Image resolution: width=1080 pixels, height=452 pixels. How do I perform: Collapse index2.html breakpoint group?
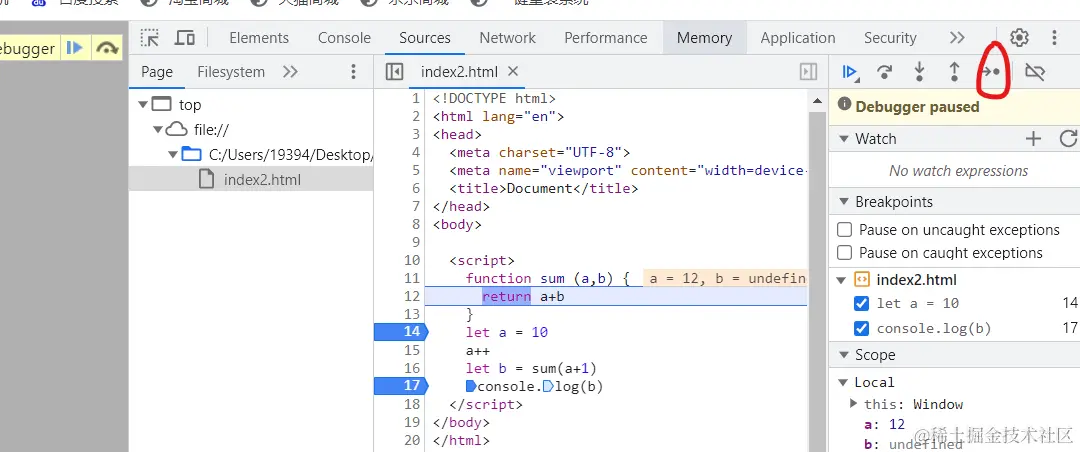pyautogui.click(x=842, y=280)
